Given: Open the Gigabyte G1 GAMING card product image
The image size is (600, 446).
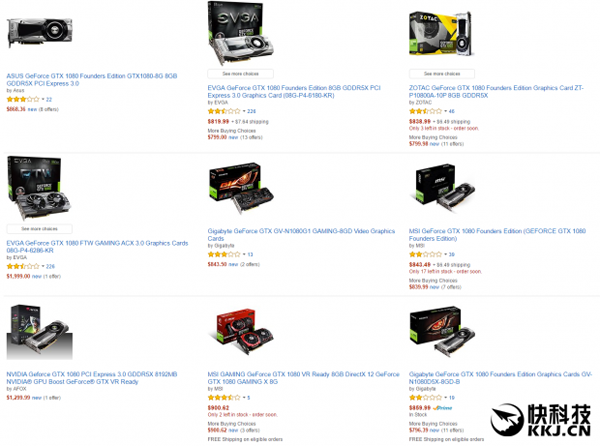Looking at the screenshot, I should click(x=241, y=188).
